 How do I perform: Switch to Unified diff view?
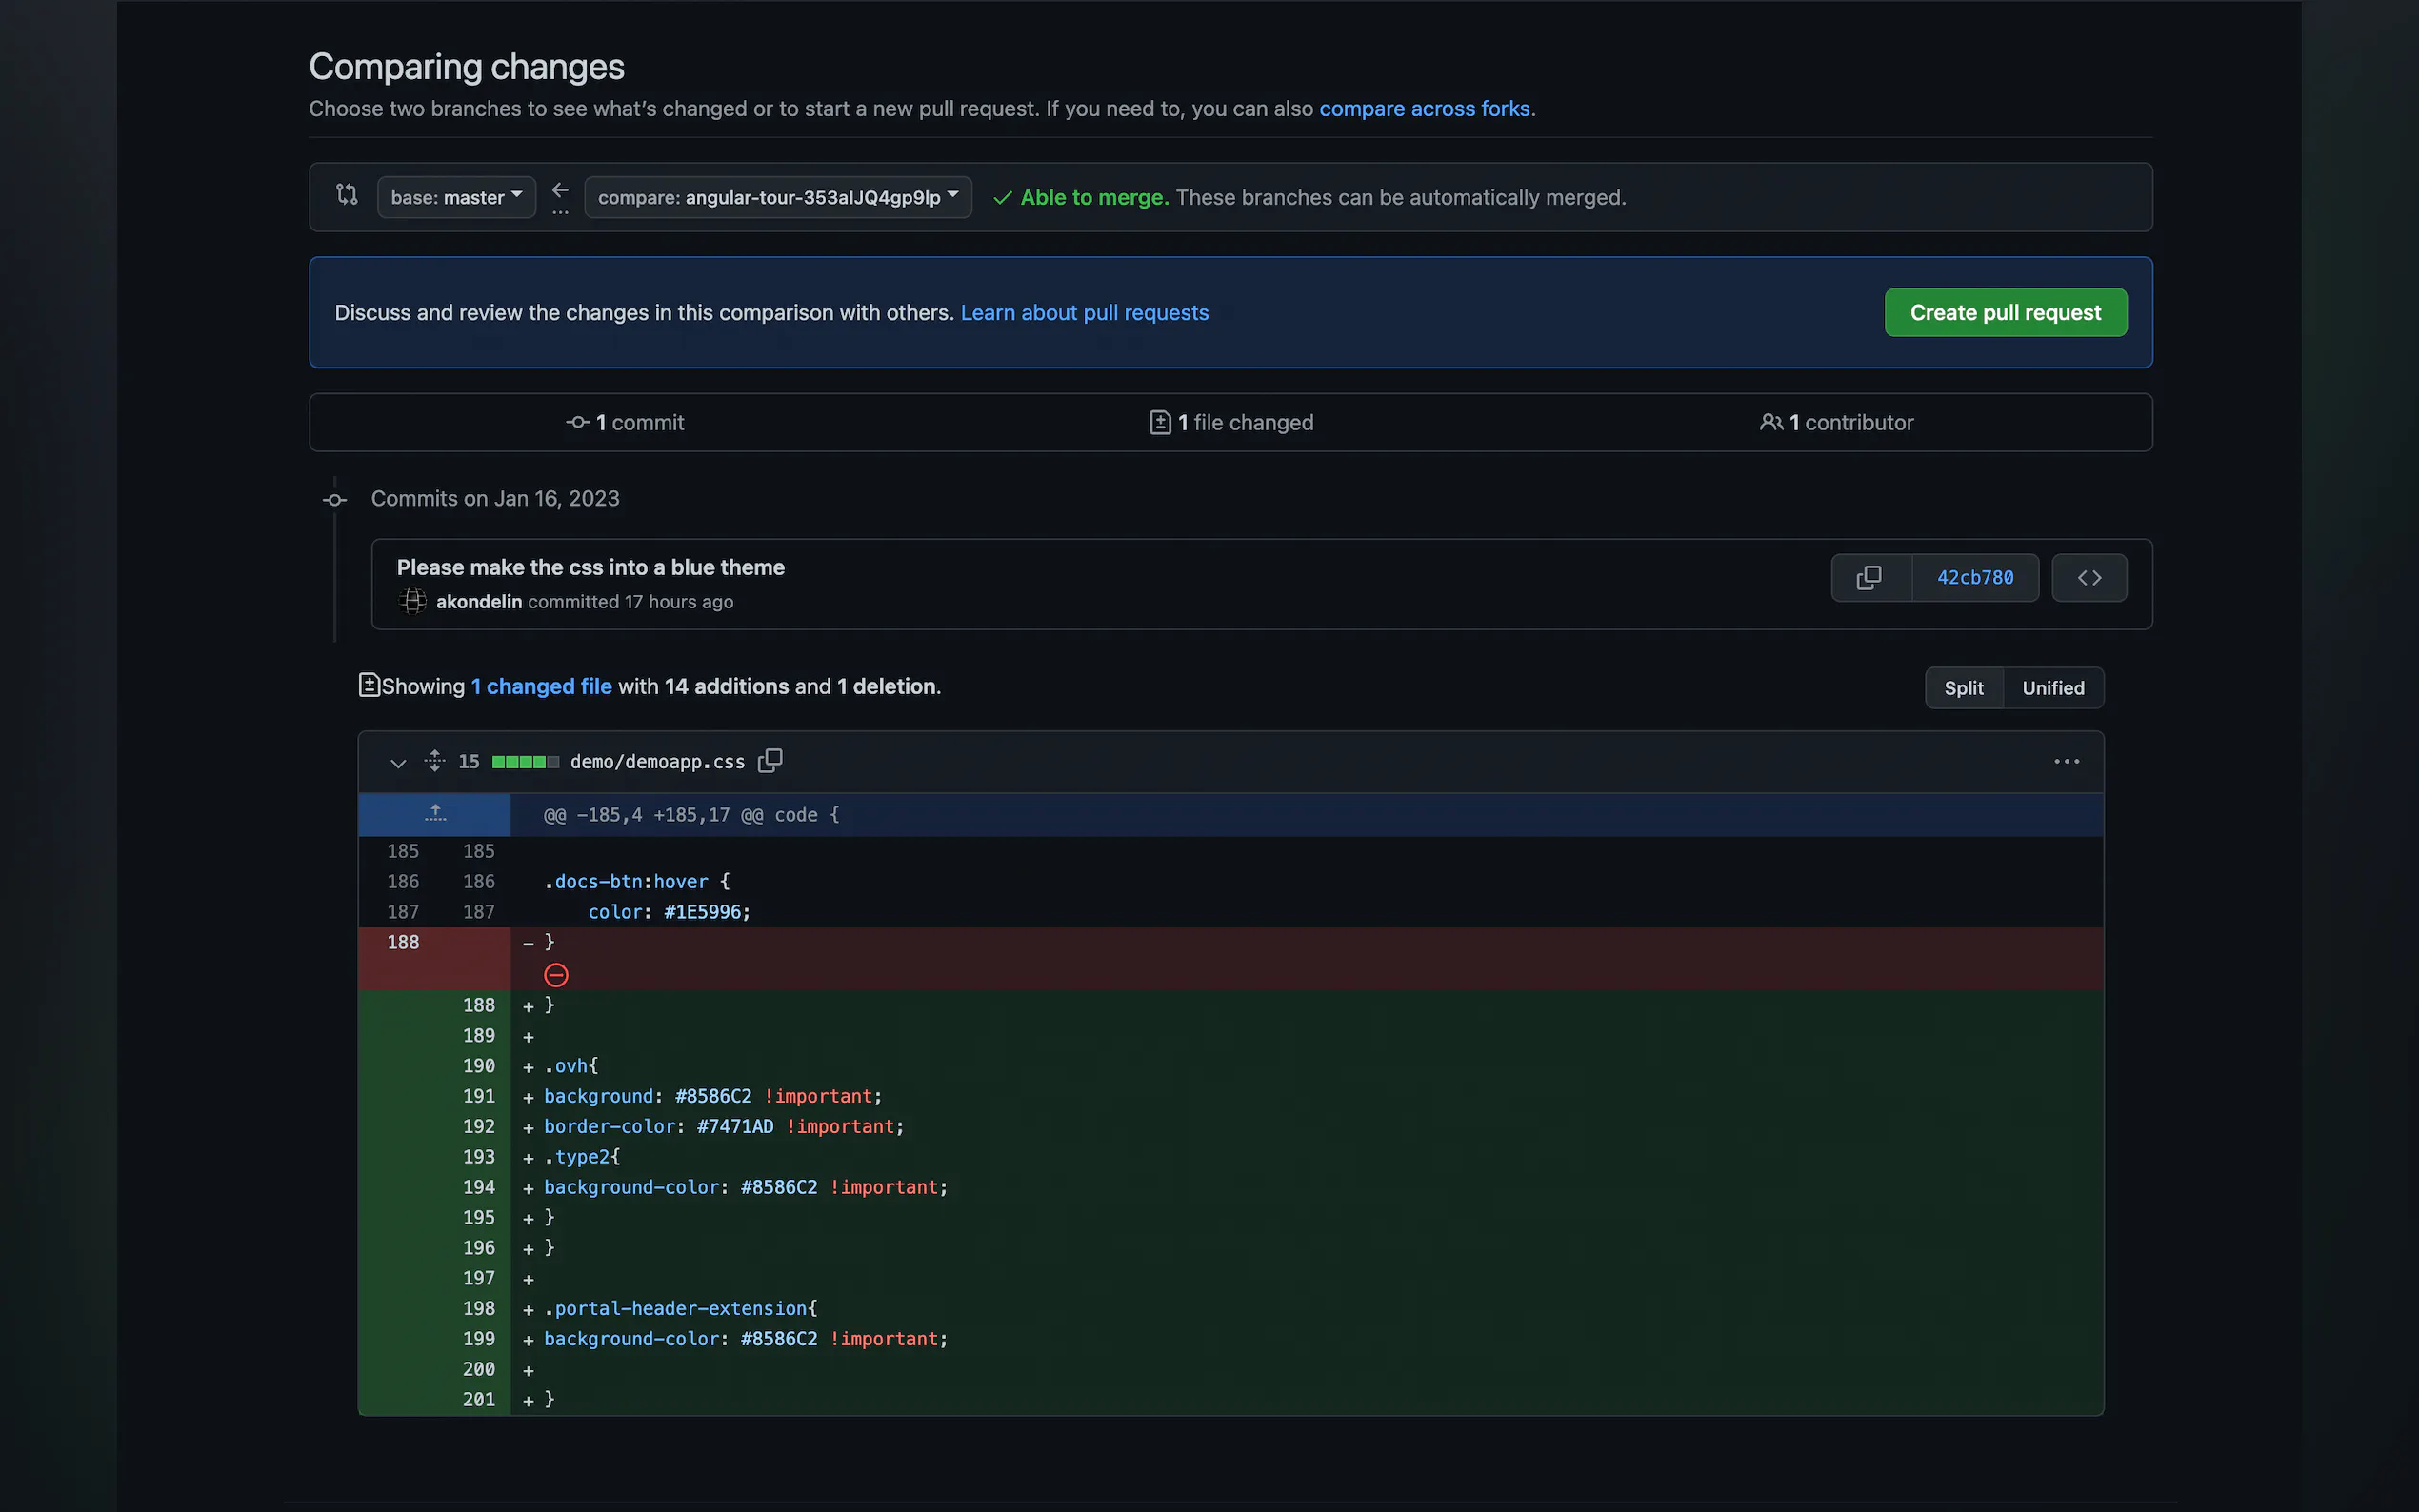[2052, 688]
